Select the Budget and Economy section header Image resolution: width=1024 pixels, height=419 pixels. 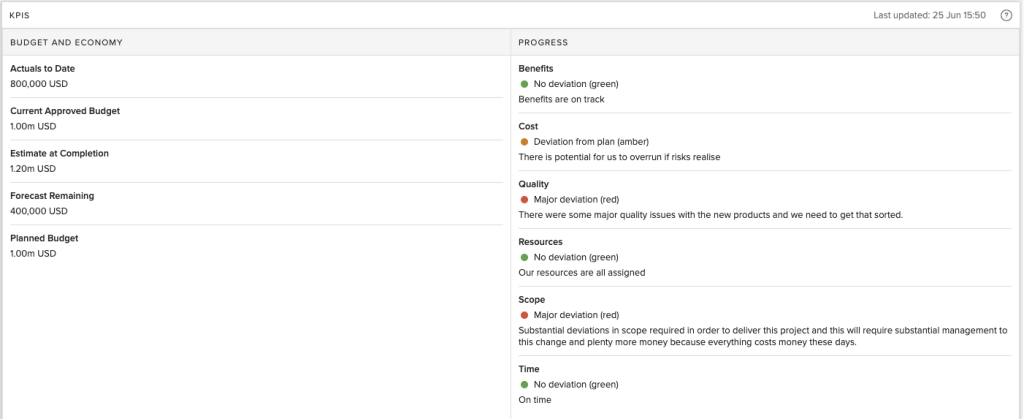(66, 42)
